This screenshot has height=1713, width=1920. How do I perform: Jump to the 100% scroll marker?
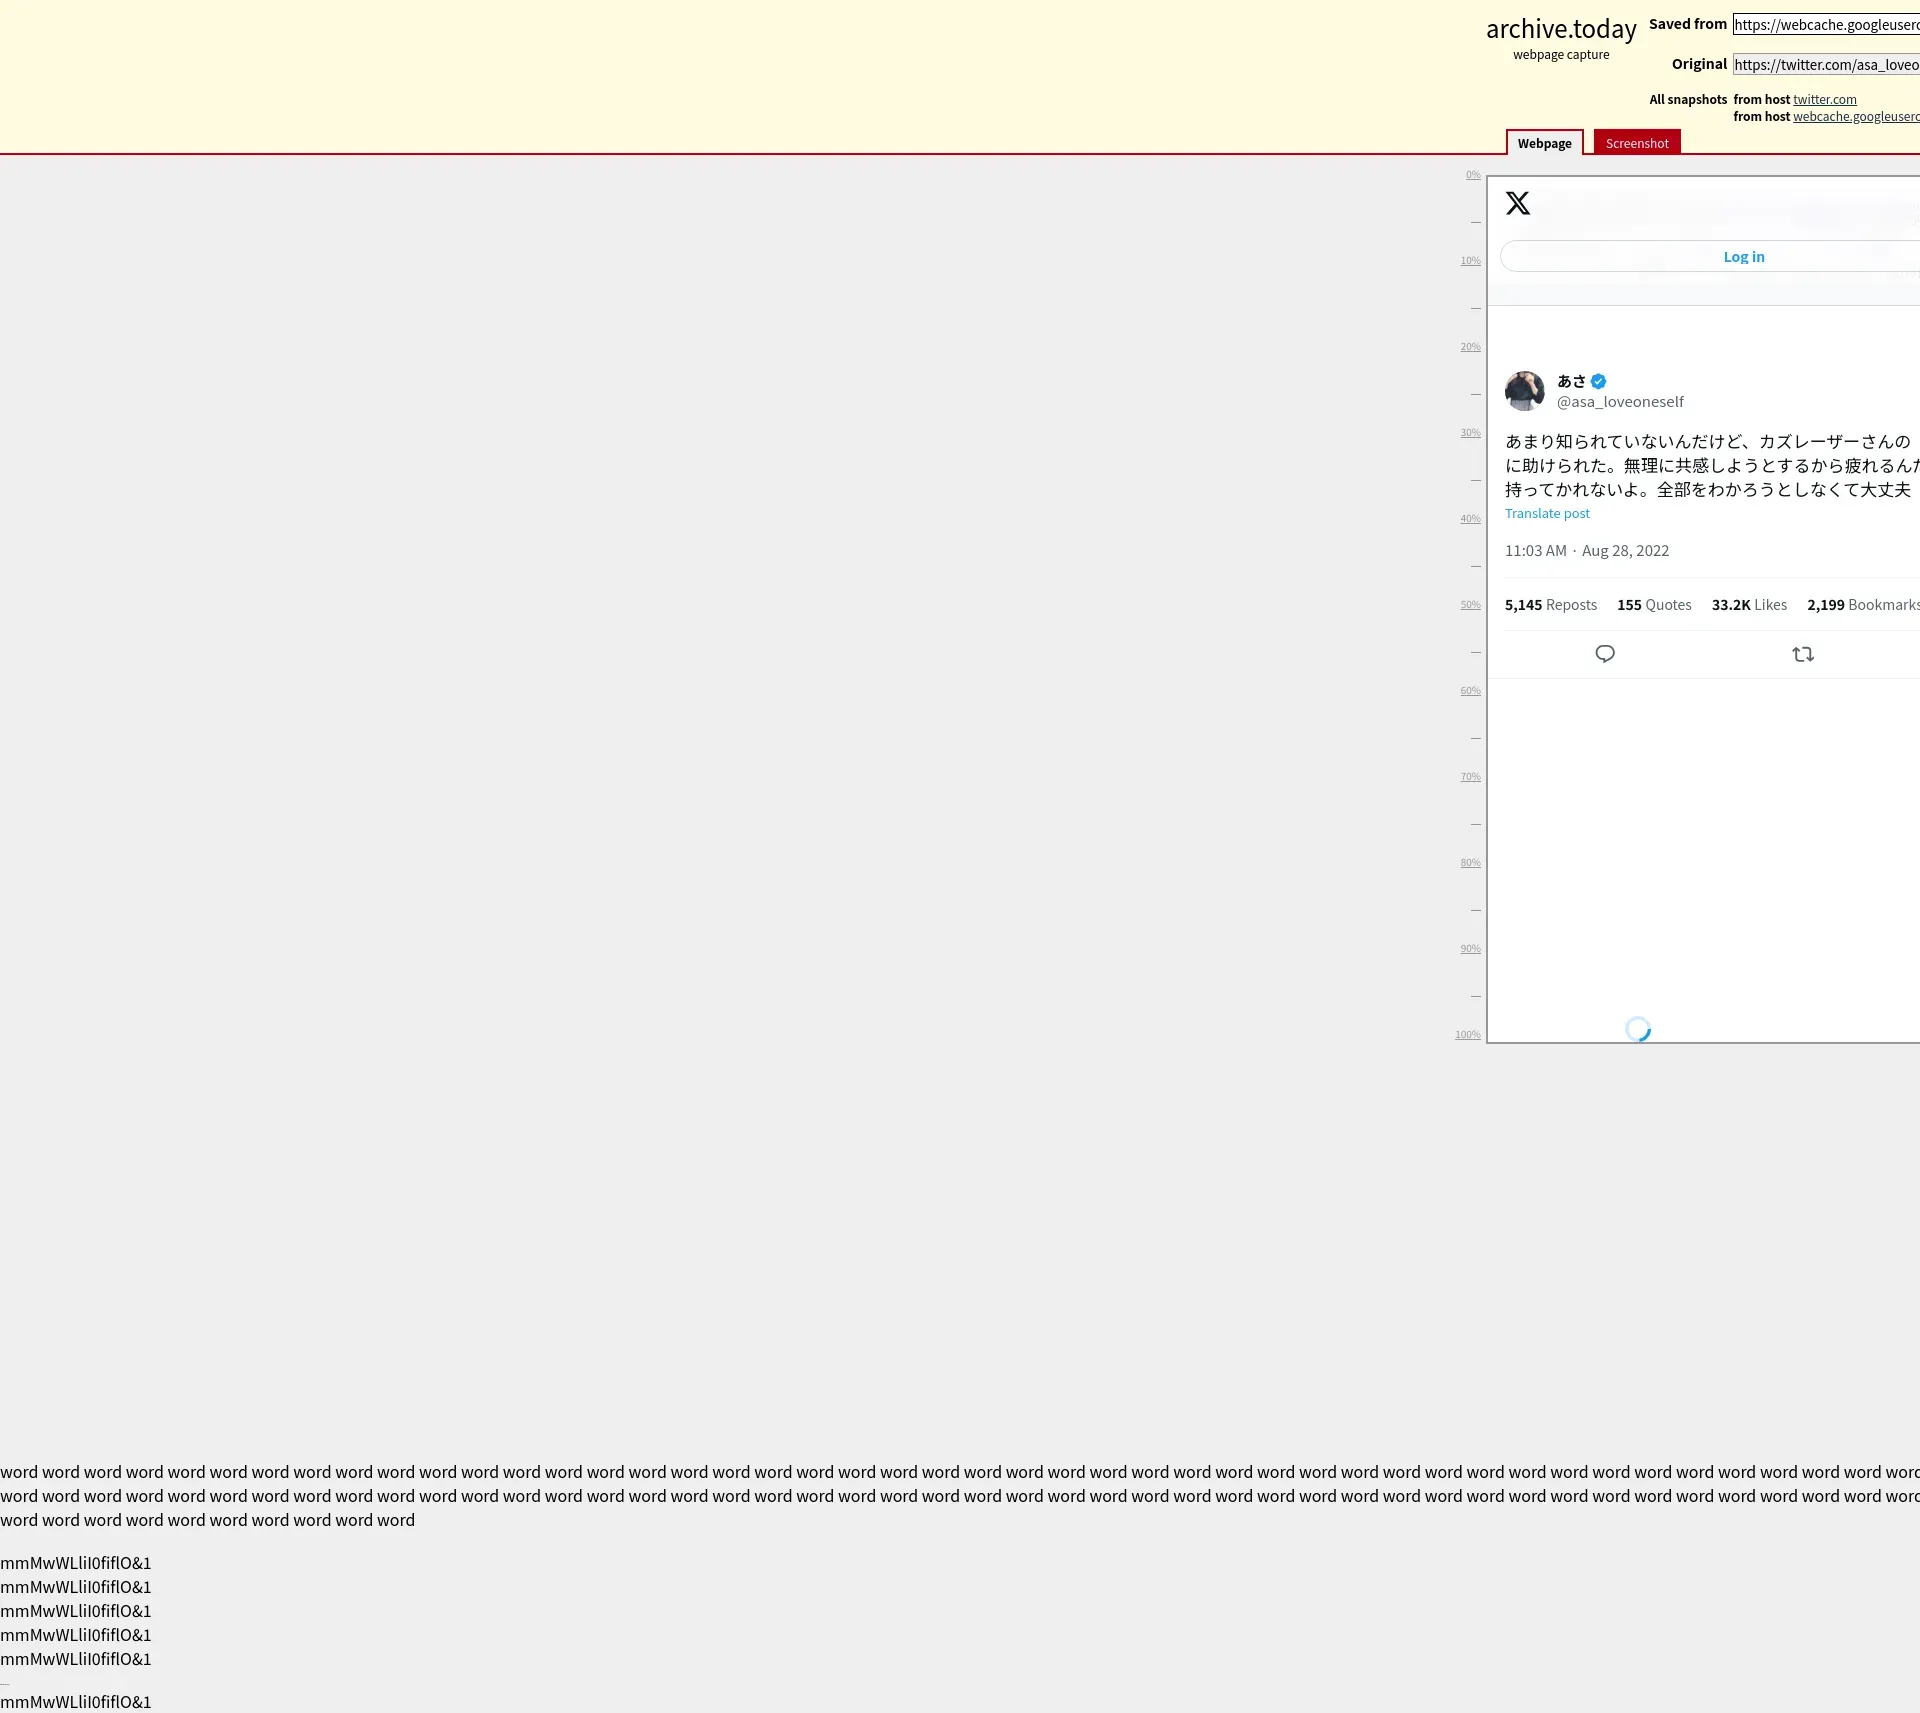[1467, 1035]
